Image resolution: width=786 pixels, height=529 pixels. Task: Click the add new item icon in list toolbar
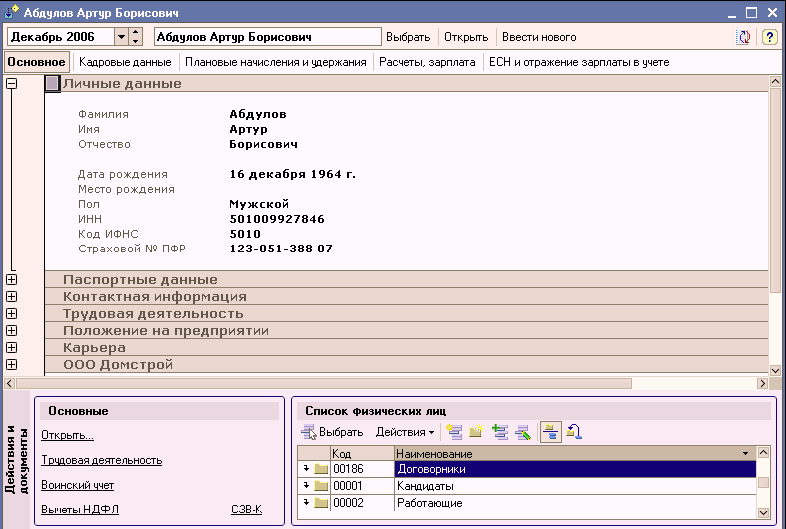point(455,432)
